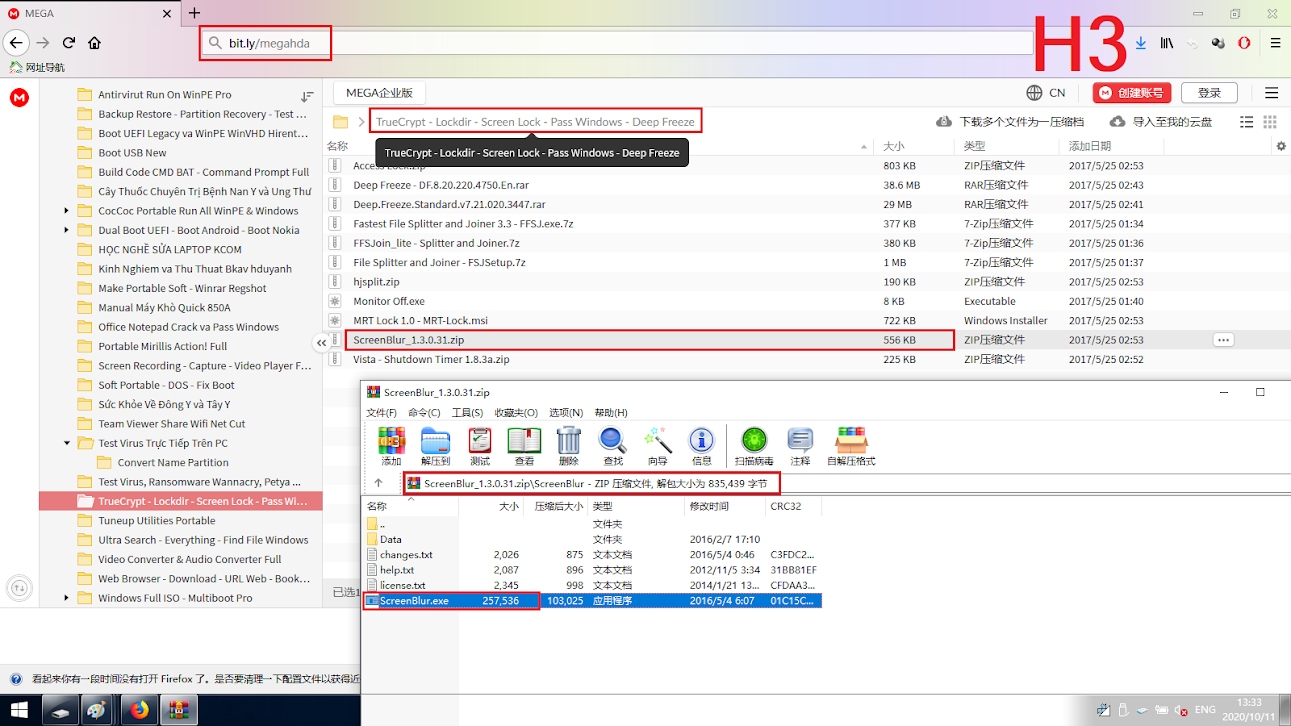This screenshot has width=1291, height=726.
Task: Sort MEGA files by 大小 column header
Action: (x=893, y=146)
